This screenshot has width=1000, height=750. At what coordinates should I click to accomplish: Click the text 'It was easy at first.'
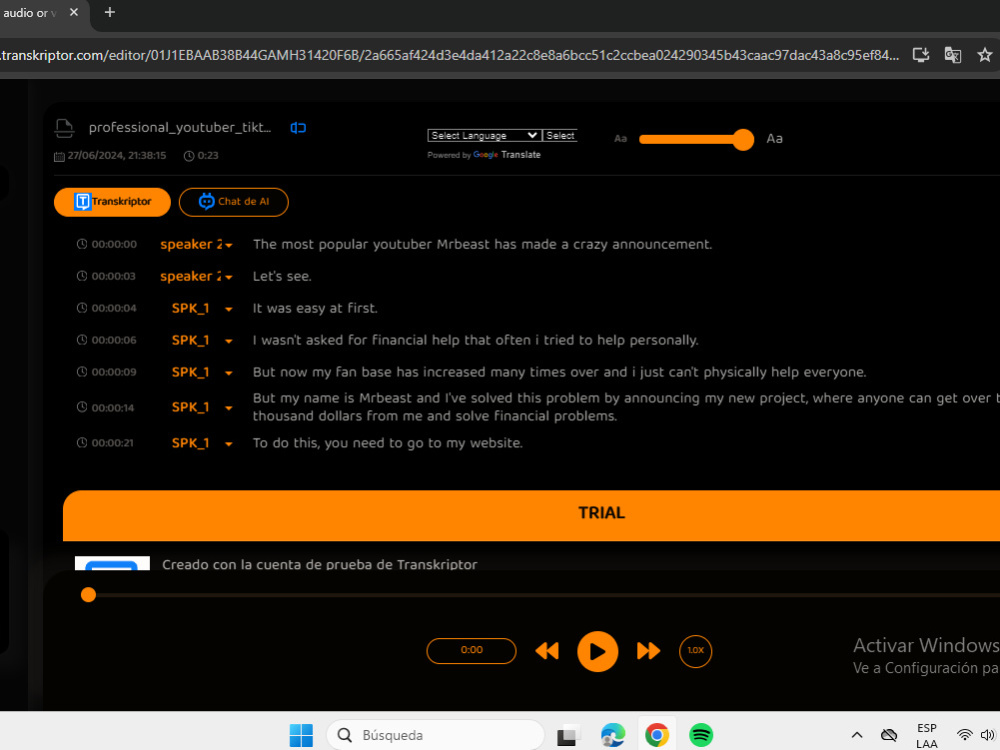tap(315, 308)
